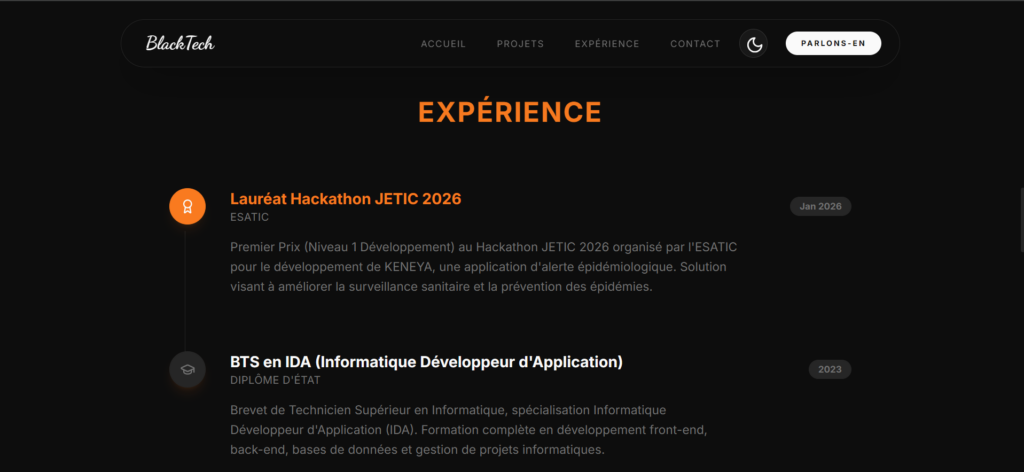Screen dimensions: 1024x472
Task: Click the graduation cap timeline icon
Action: 187,370
